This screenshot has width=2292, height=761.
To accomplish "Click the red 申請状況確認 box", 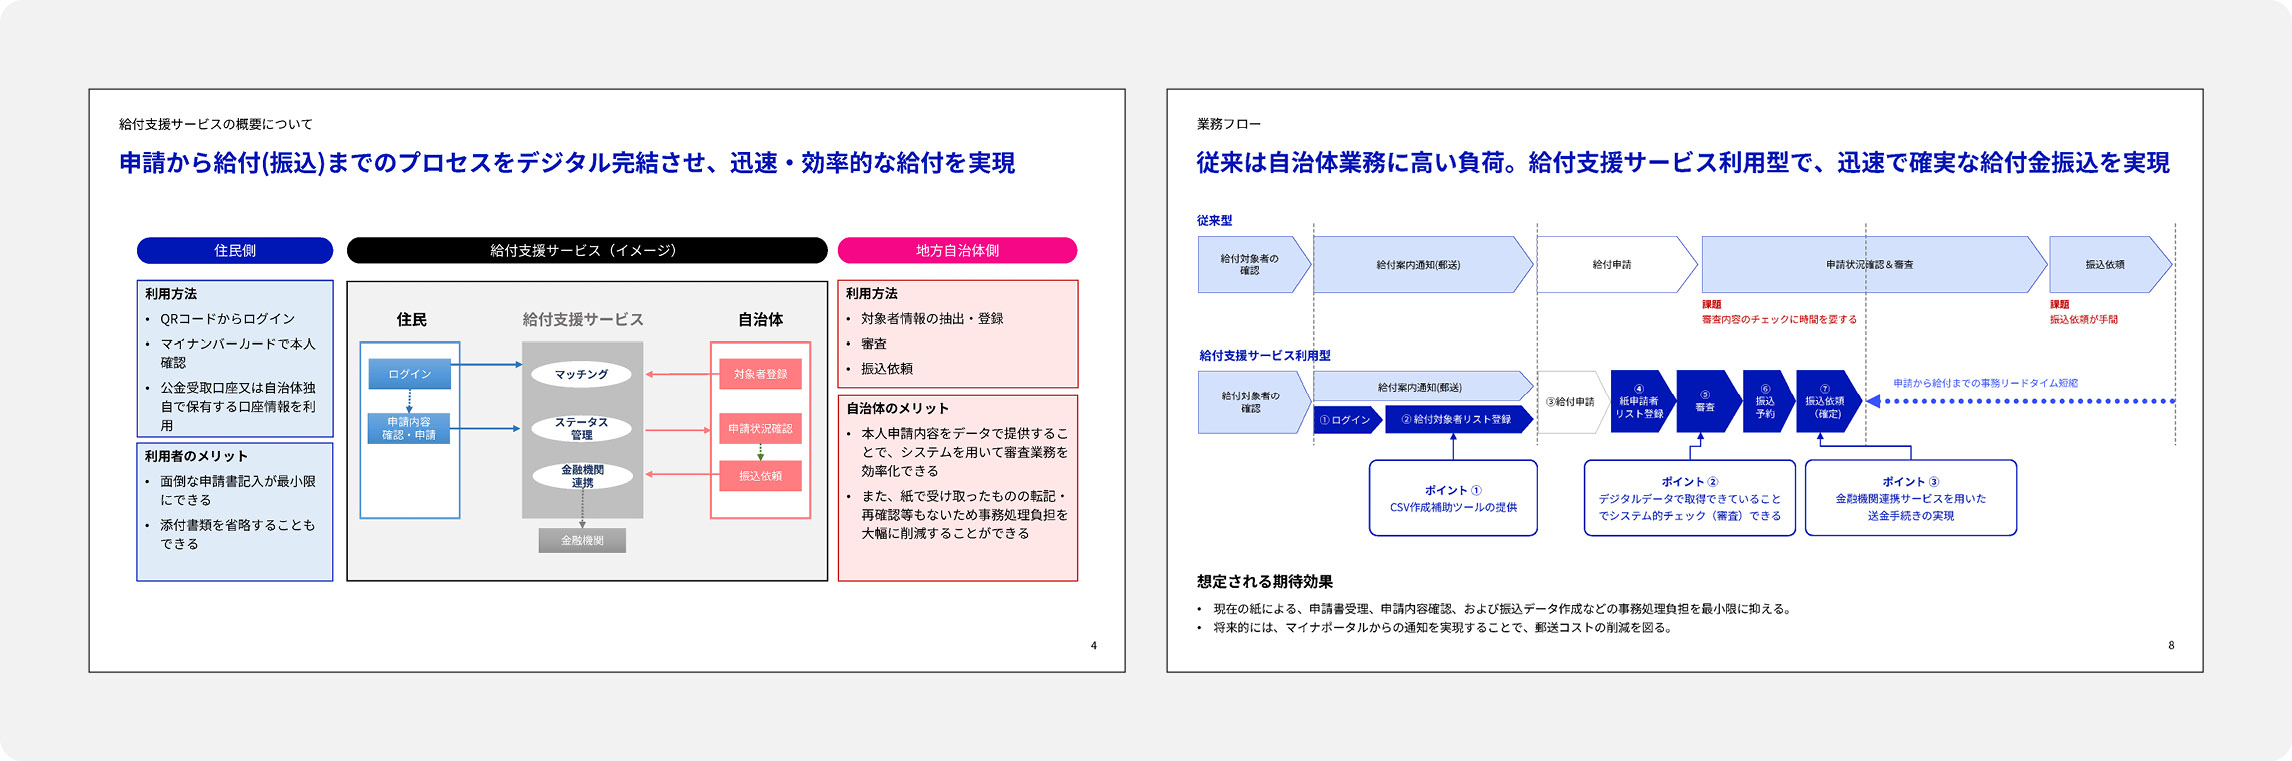I will pyautogui.click(x=760, y=428).
